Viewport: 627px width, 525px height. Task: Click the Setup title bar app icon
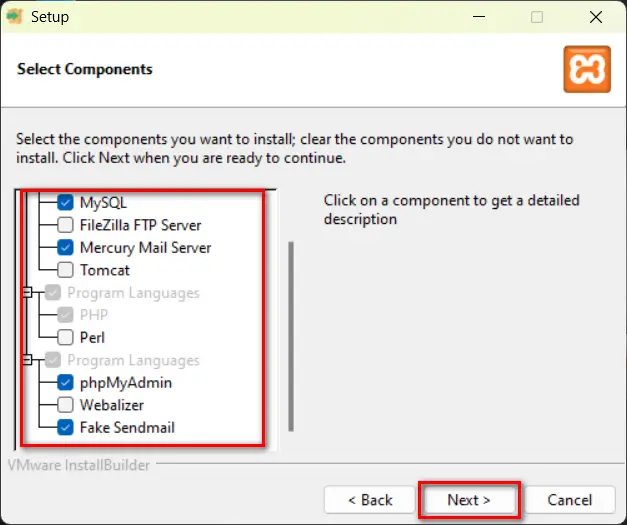coord(15,17)
